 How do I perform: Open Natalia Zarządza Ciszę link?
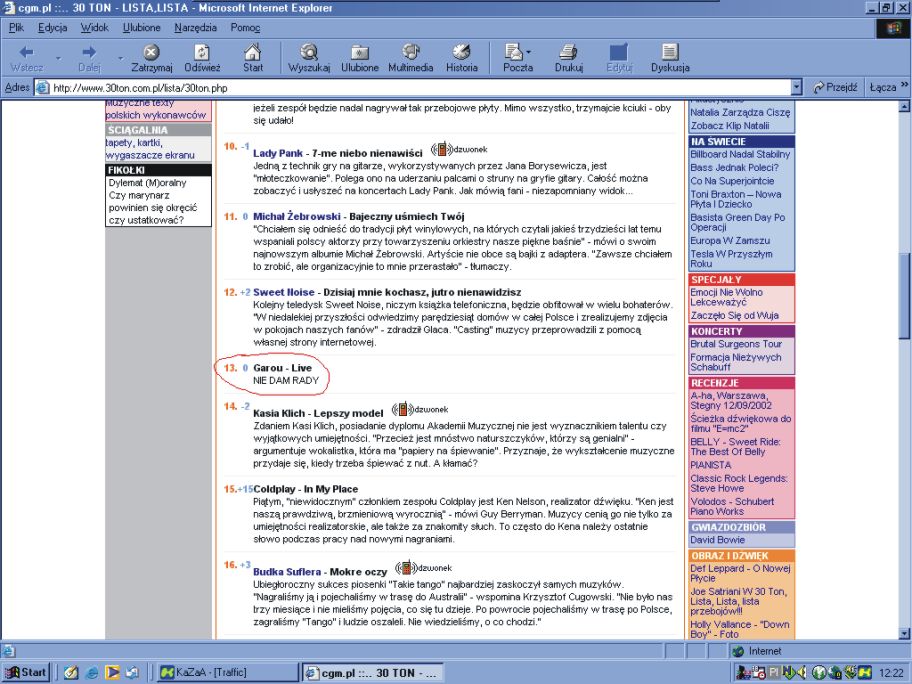coord(740,112)
